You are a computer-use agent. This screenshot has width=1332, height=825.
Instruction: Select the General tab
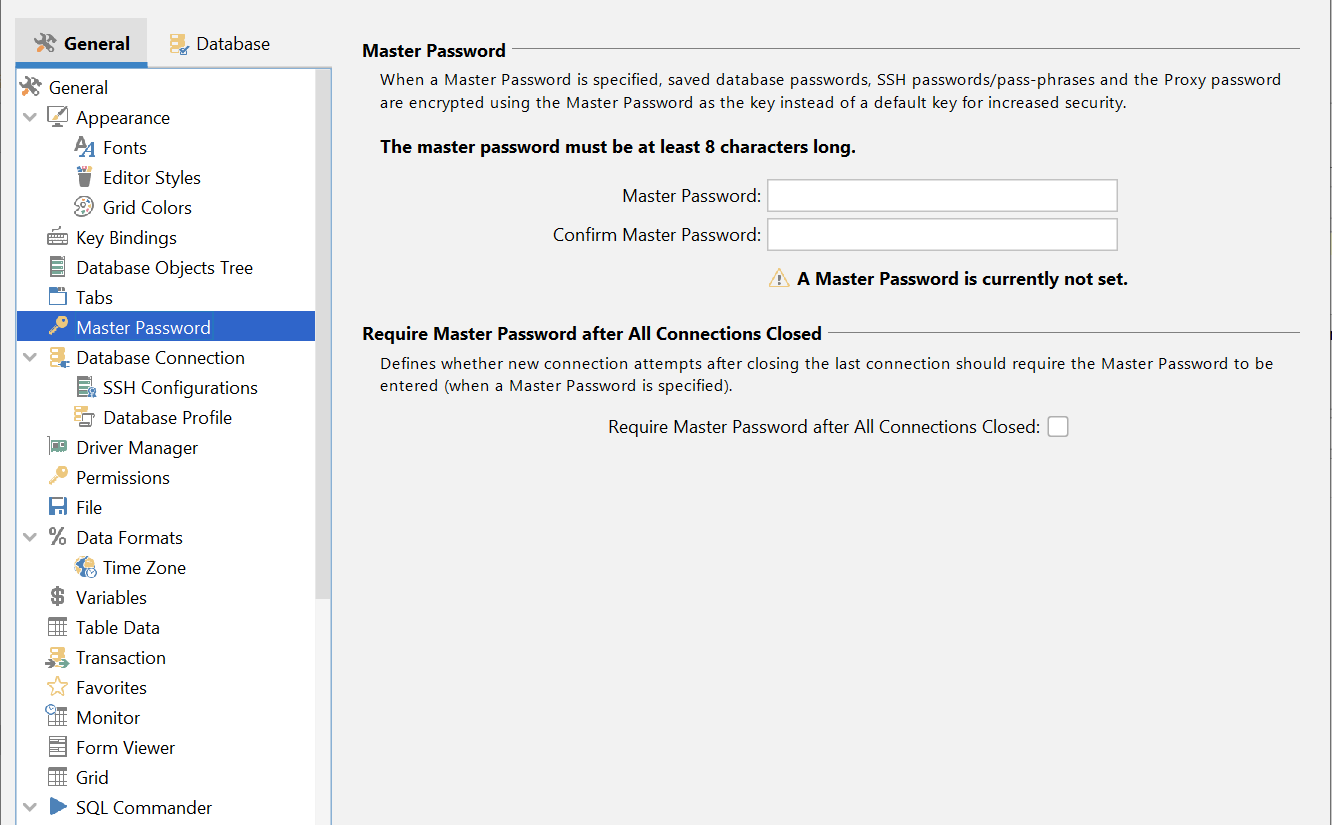pos(82,44)
